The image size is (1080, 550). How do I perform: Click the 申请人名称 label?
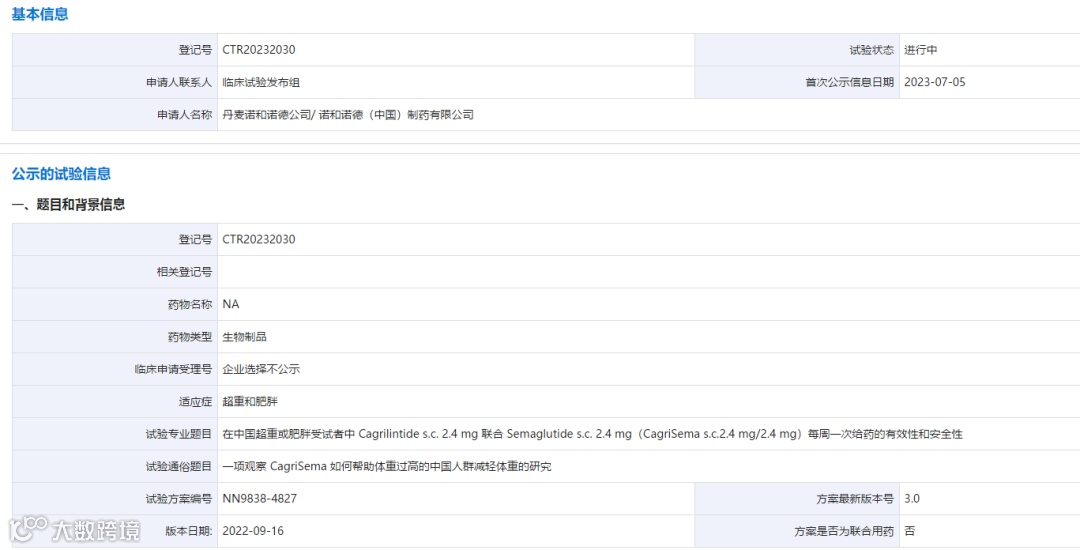(185, 115)
